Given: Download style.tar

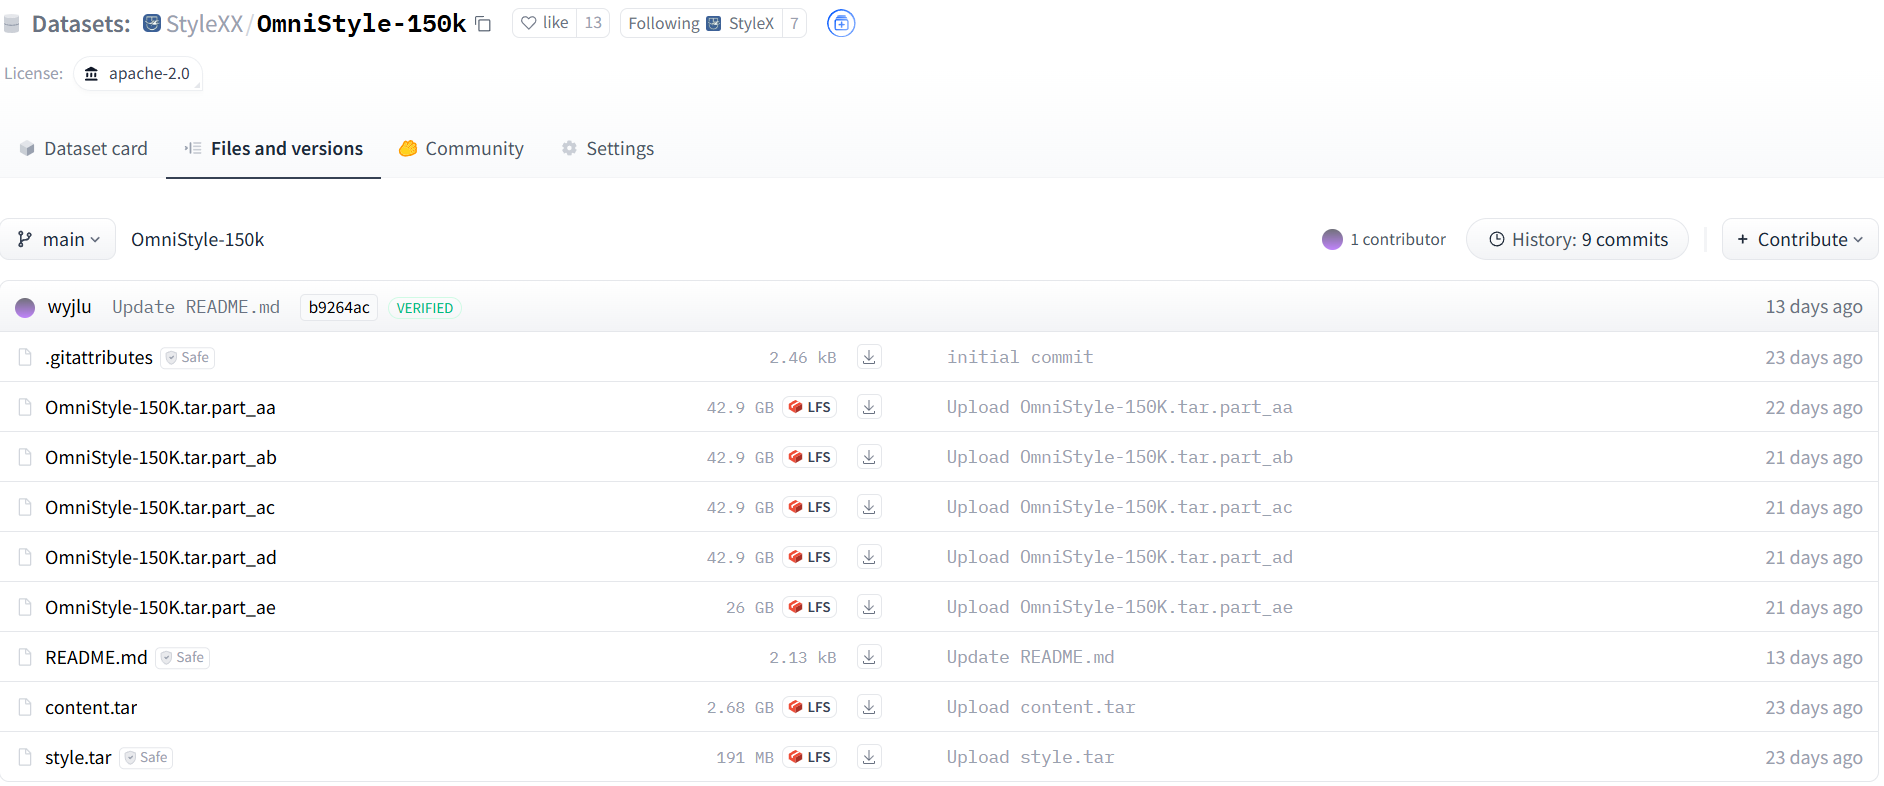Looking at the screenshot, I should [x=869, y=757].
